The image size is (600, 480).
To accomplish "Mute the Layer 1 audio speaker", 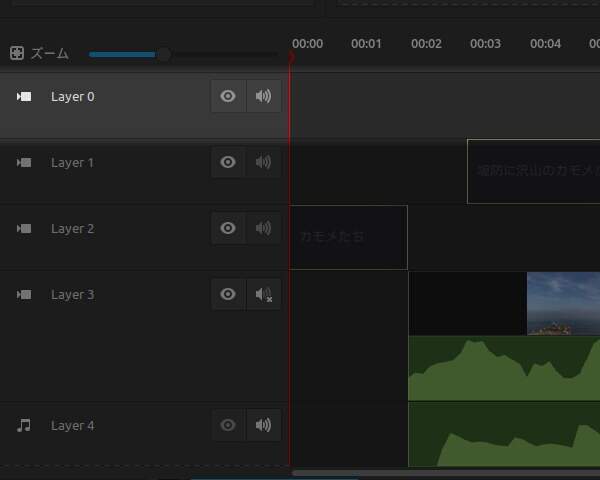I will (263, 163).
